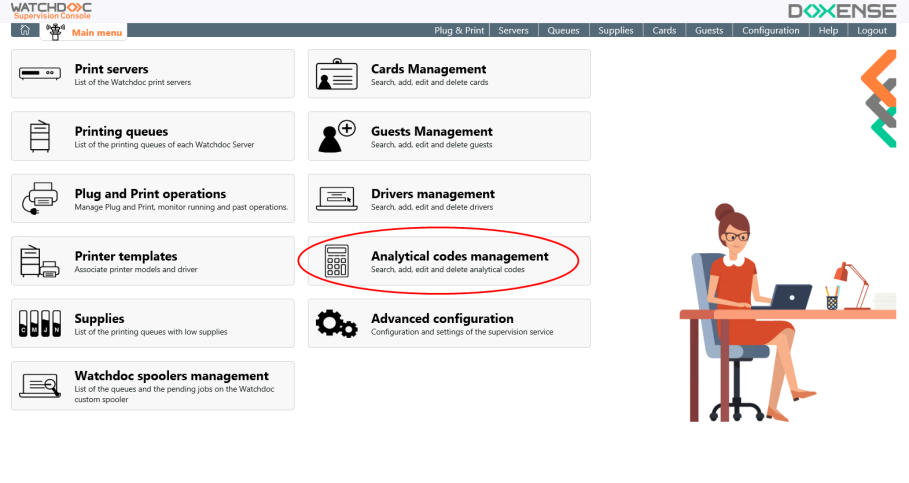
Task: Open the Plug & Print menu
Action: (x=459, y=31)
